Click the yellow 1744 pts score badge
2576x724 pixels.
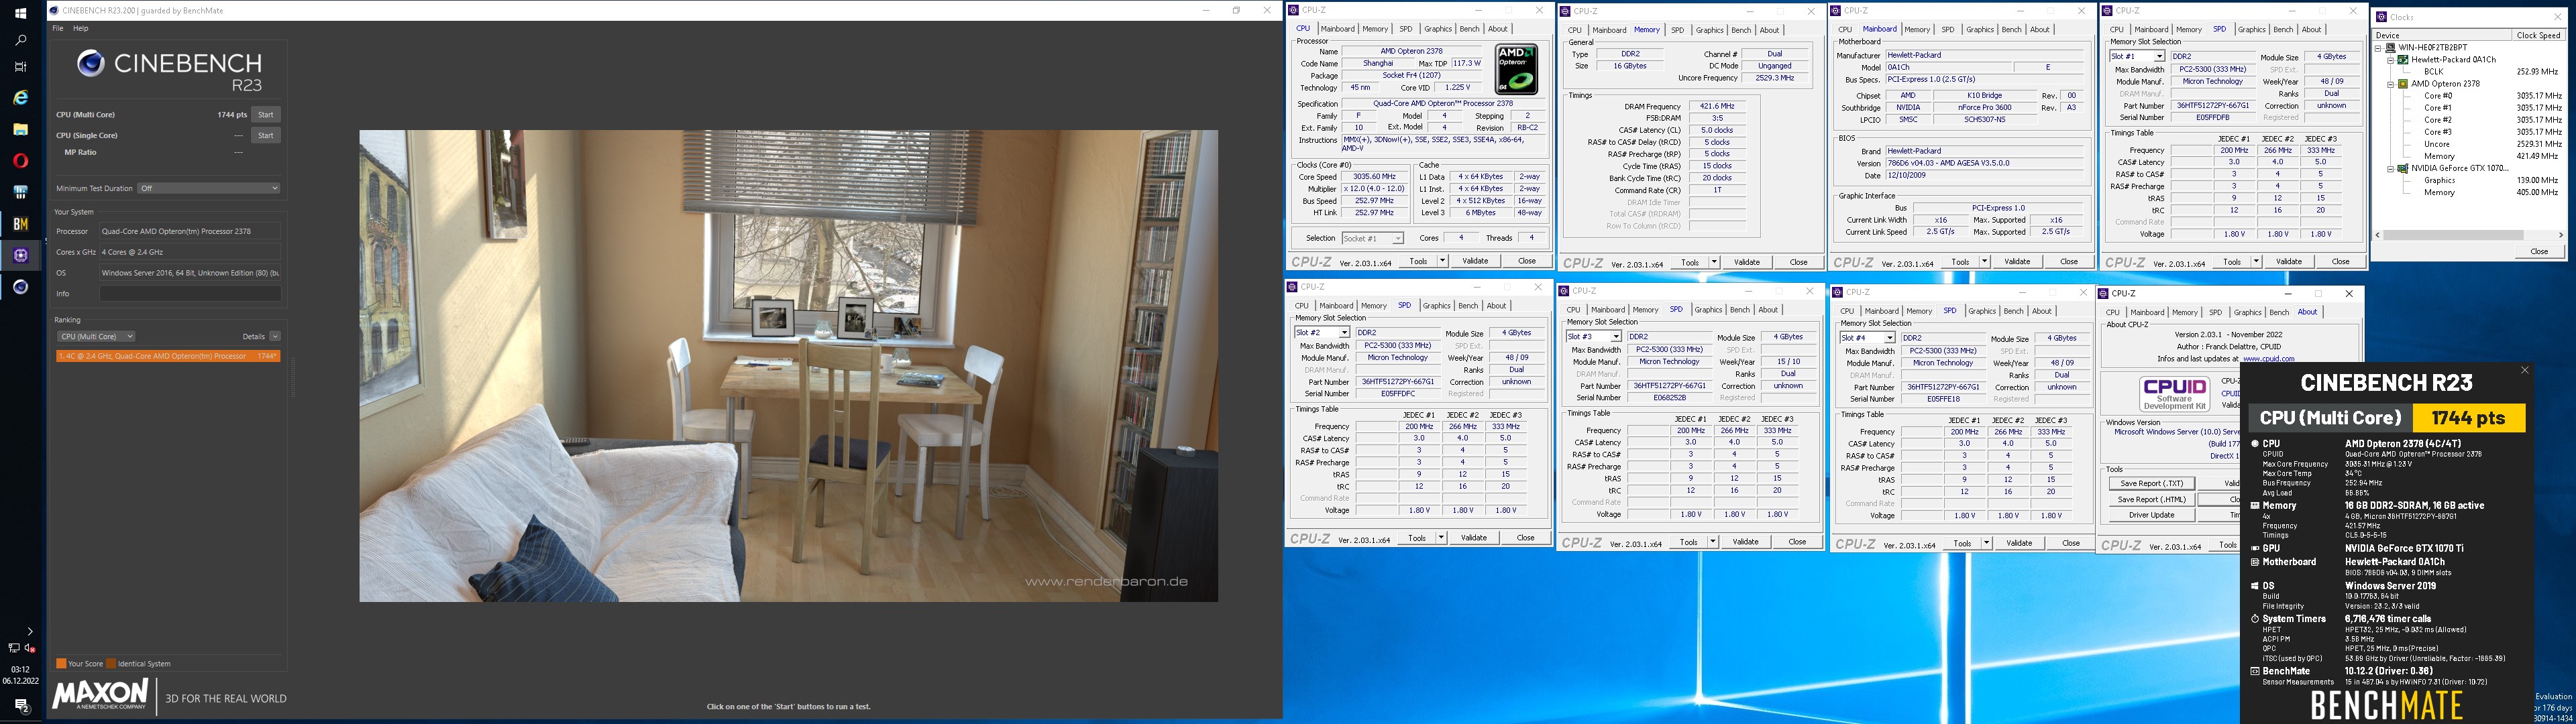click(x=2469, y=418)
